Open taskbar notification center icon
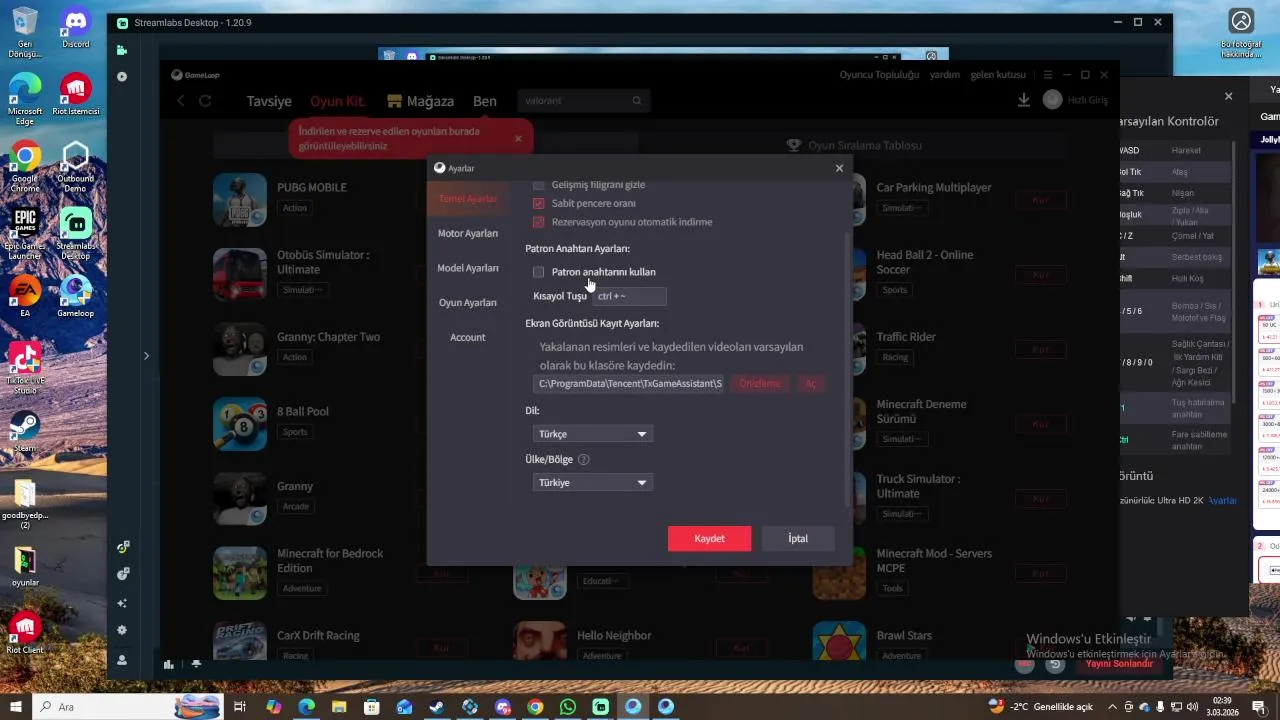 [1259, 707]
